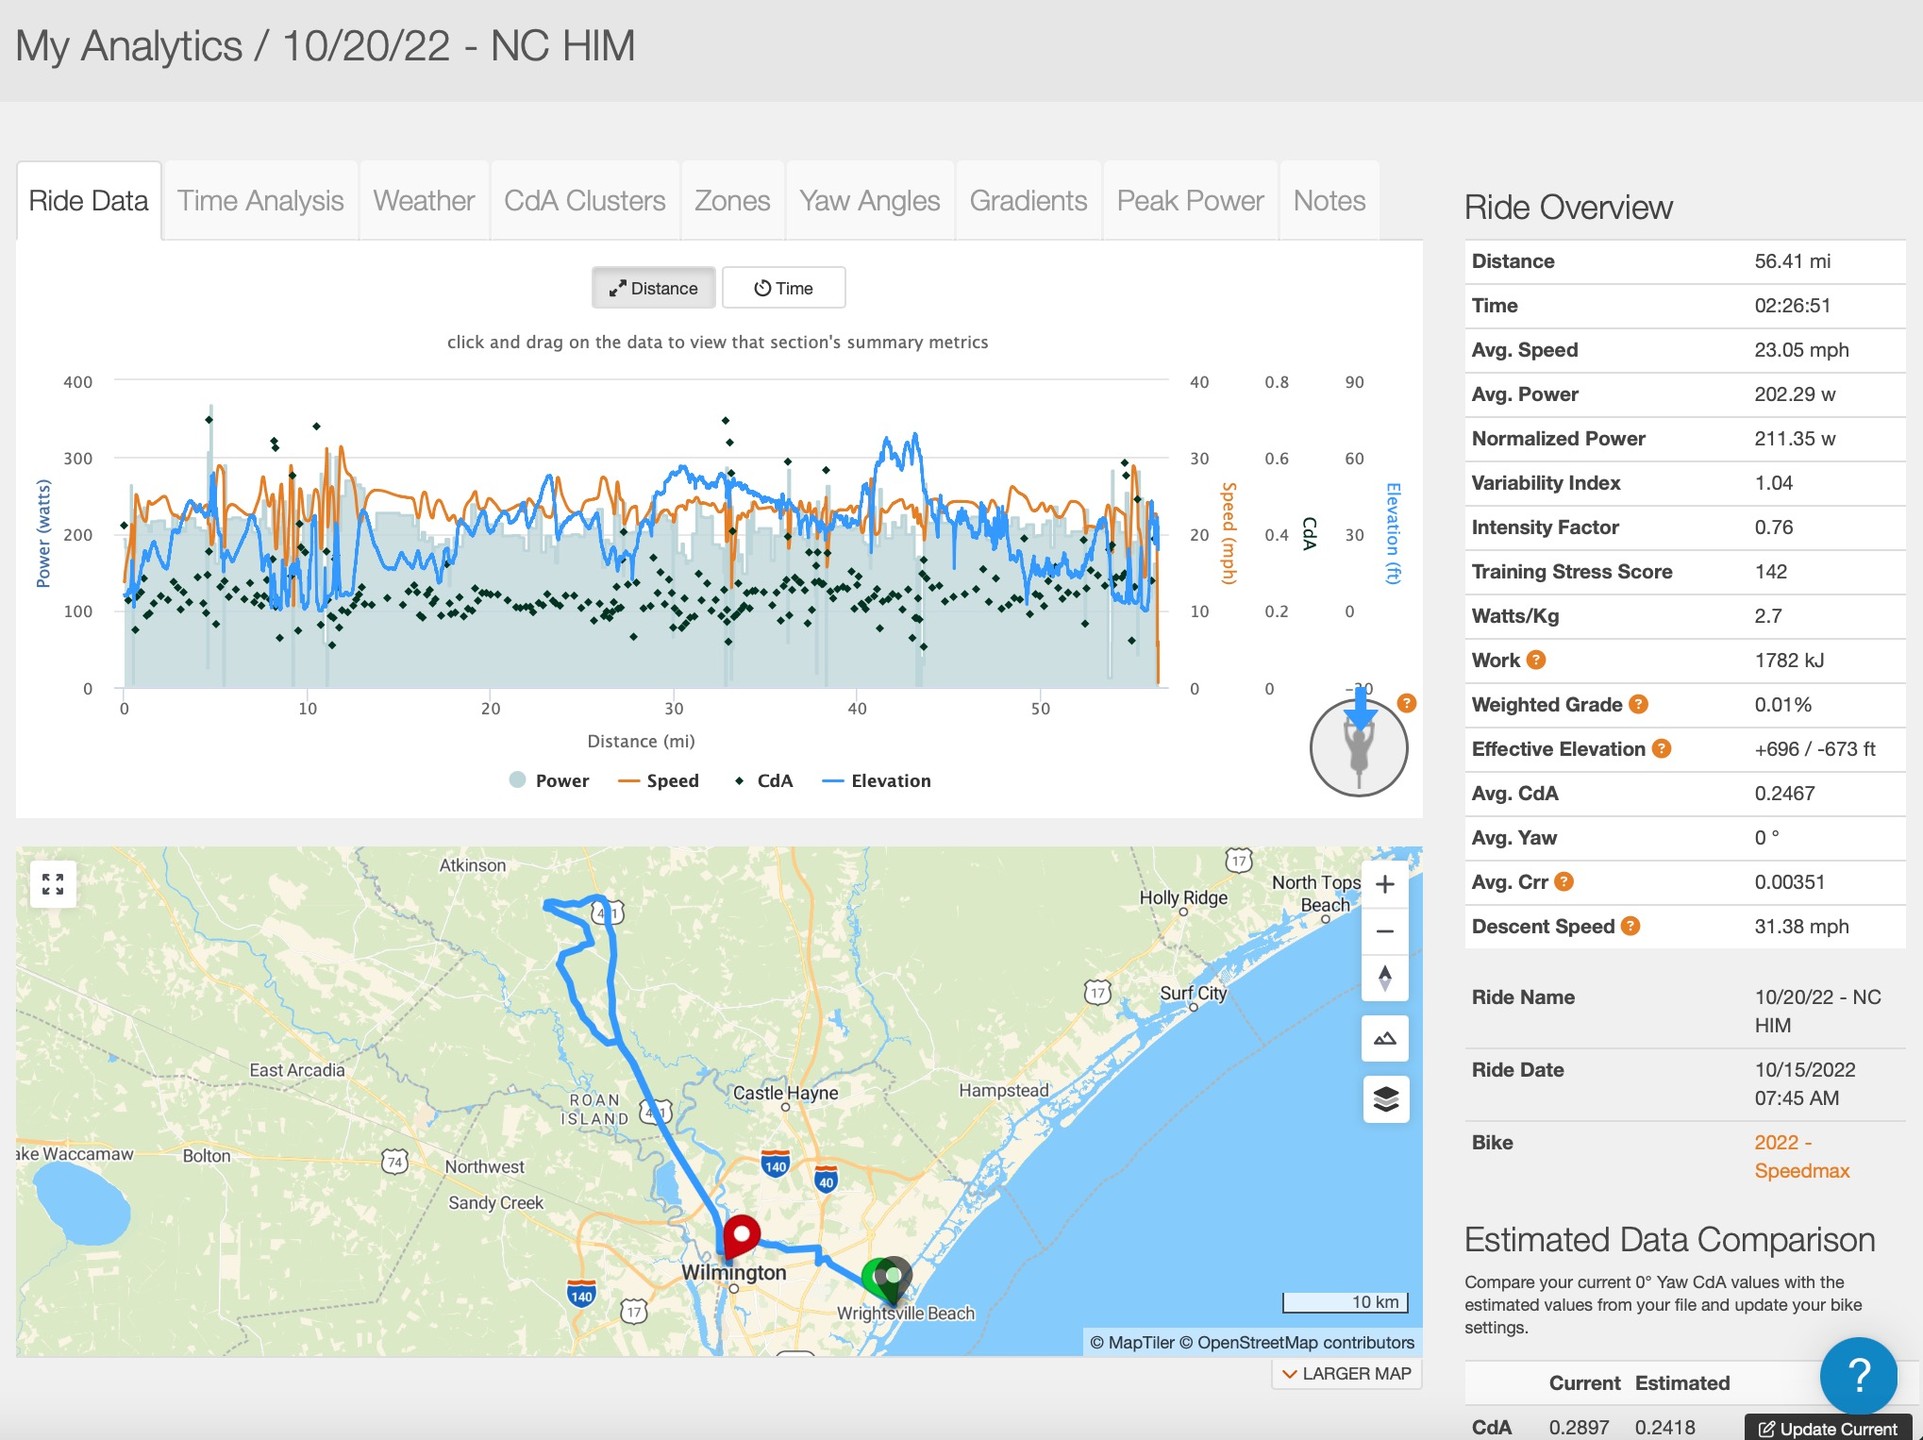Expand the LARGER MAP view
1923x1440 pixels.
(1346, 1373)
